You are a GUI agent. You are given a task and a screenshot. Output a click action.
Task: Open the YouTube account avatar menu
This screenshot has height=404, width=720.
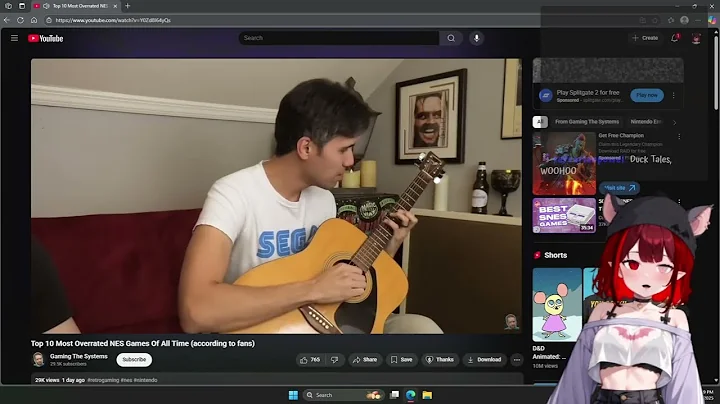696,39
